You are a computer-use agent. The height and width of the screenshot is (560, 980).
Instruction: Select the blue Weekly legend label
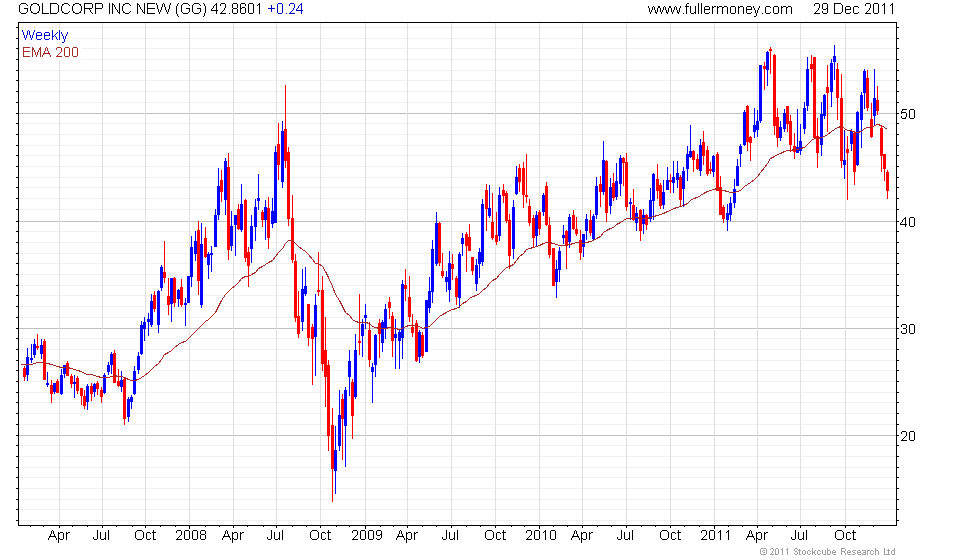(45, 36)
